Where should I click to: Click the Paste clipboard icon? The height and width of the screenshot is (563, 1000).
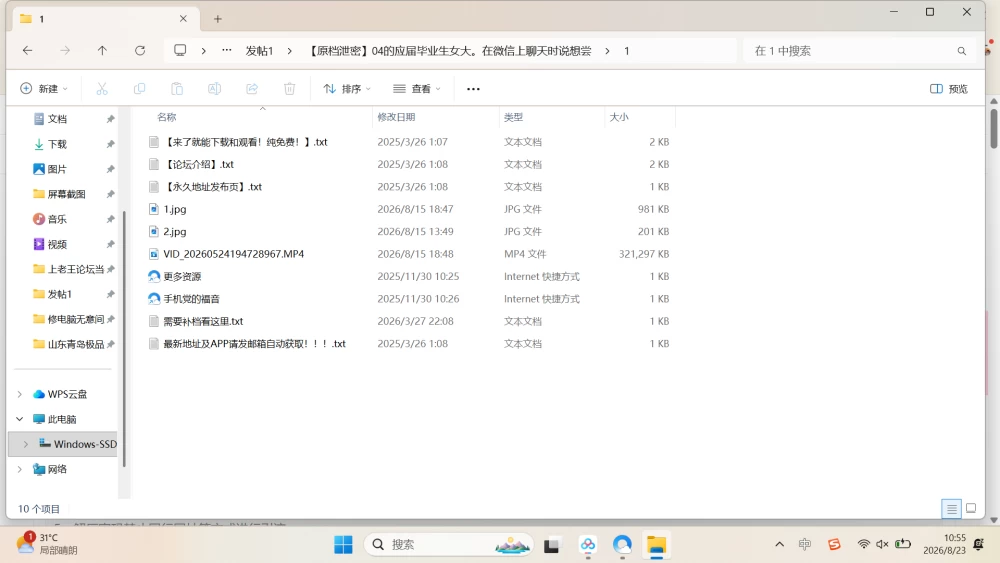pyautogui.click(x=177, y=89)
